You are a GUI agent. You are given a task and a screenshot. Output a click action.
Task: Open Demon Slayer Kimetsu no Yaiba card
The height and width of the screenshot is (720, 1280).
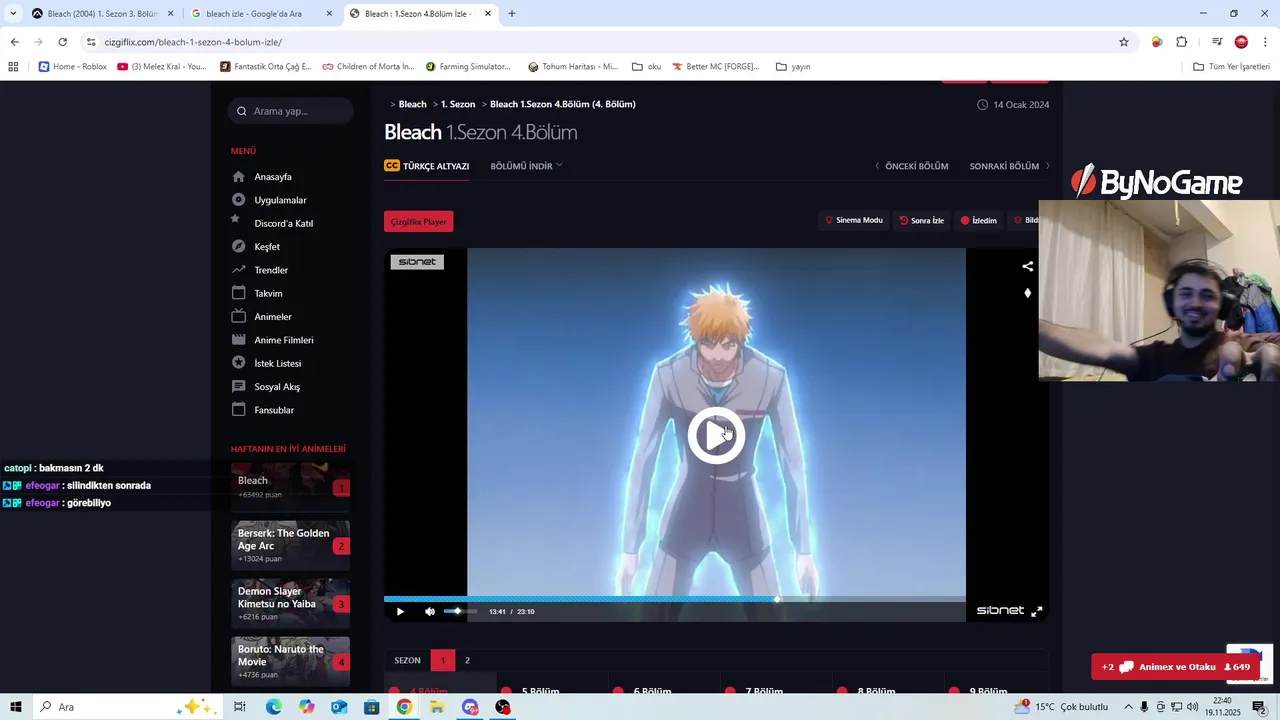290,603
